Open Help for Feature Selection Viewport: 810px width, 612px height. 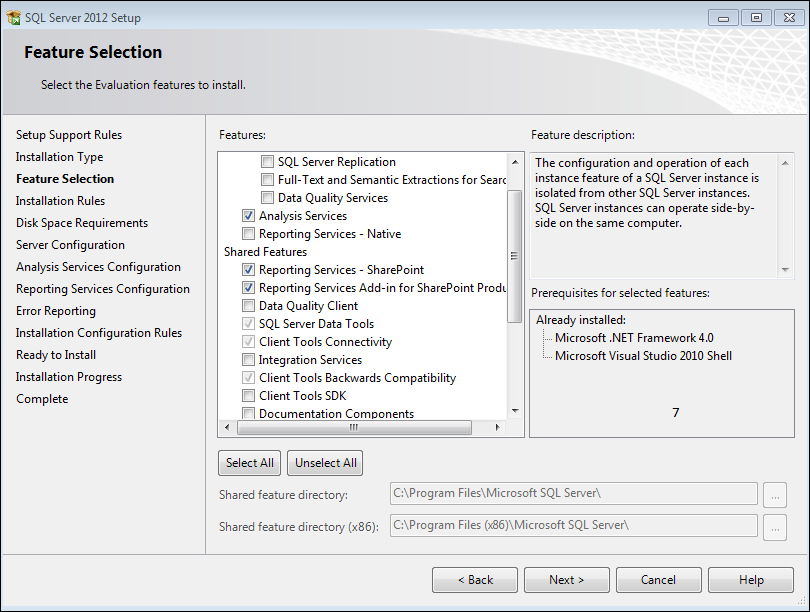pyautogui.click(x=751, y=580)
